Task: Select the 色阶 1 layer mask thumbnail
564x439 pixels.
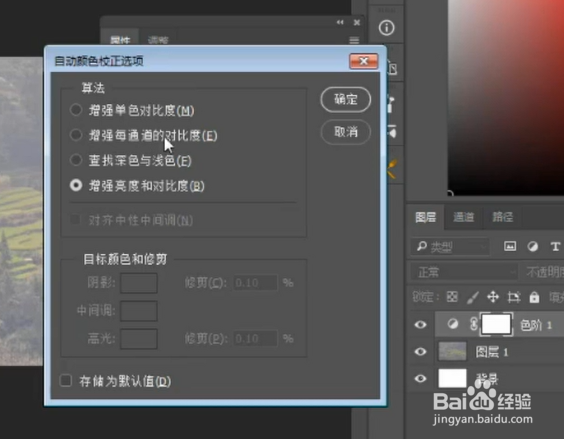Action: tap(496, 324)
